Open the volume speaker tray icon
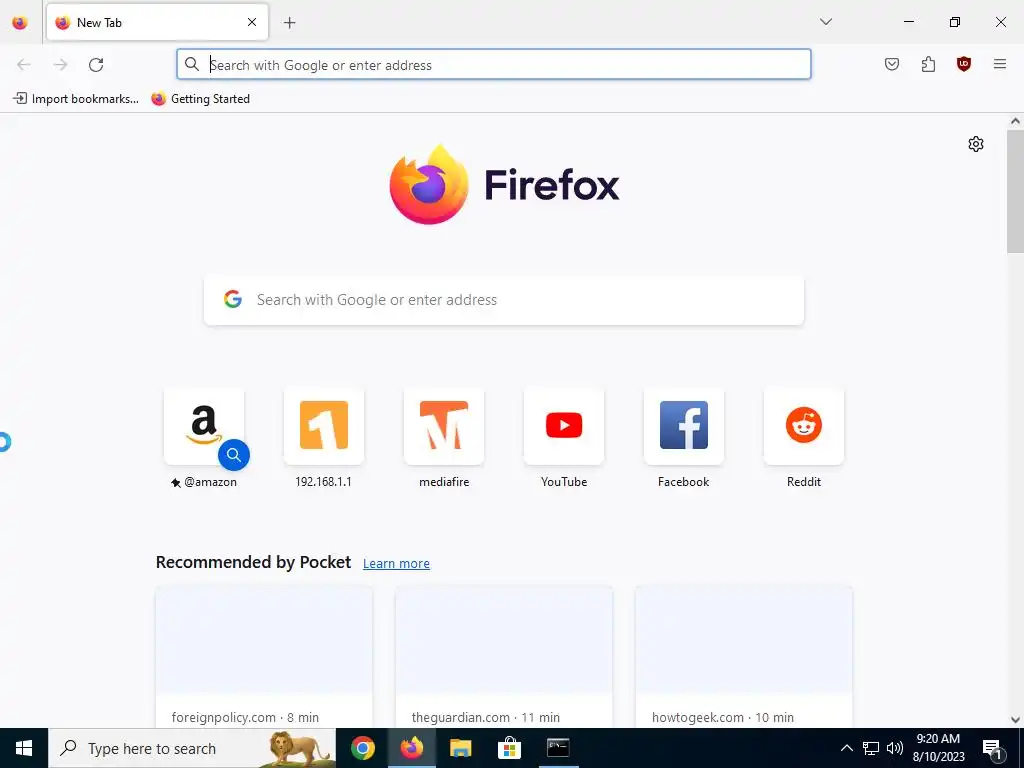The image size is (1024, 768). 895,748
